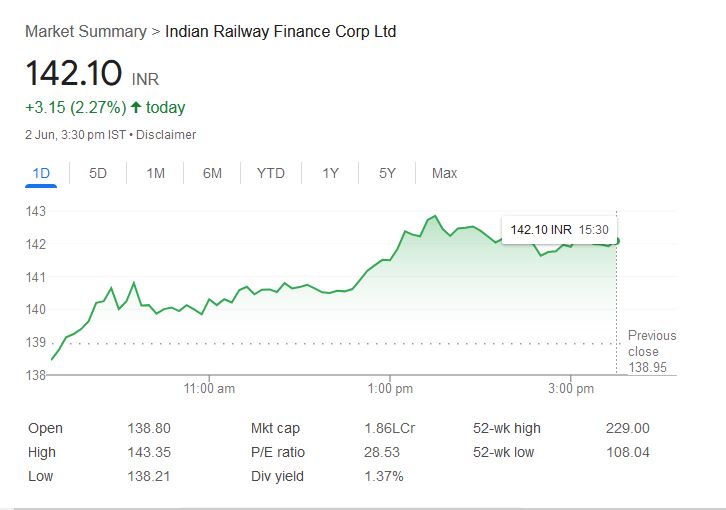Click the Previous close 138.95 label

pyautogui.click(x=651, y=352)
